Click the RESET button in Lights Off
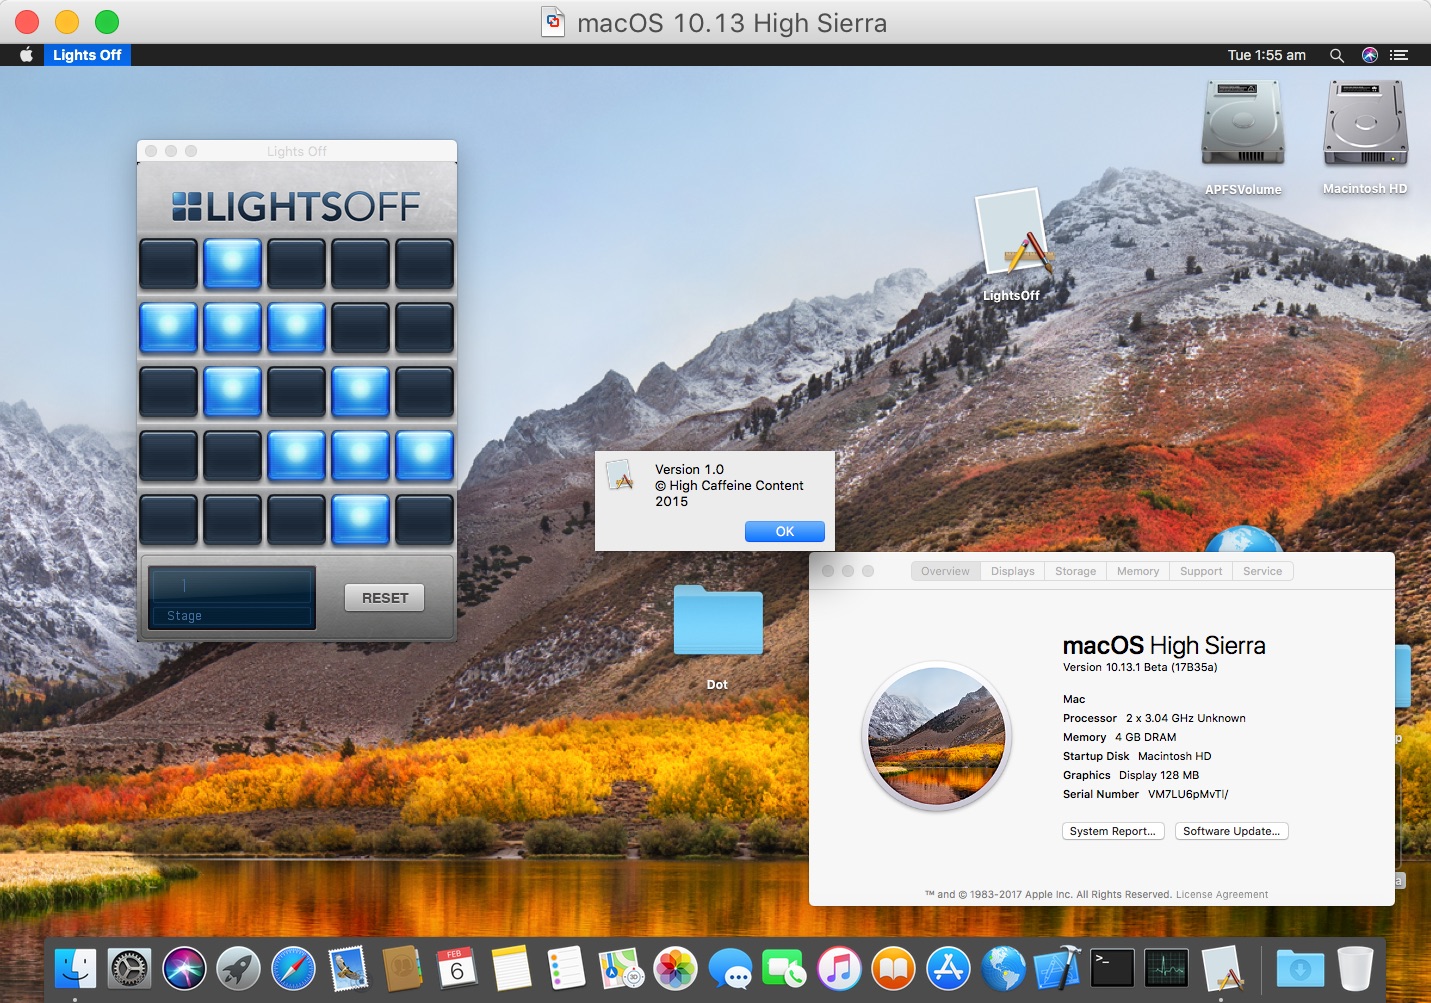This screenshot has height=1003, width=1431. (385, 598)
